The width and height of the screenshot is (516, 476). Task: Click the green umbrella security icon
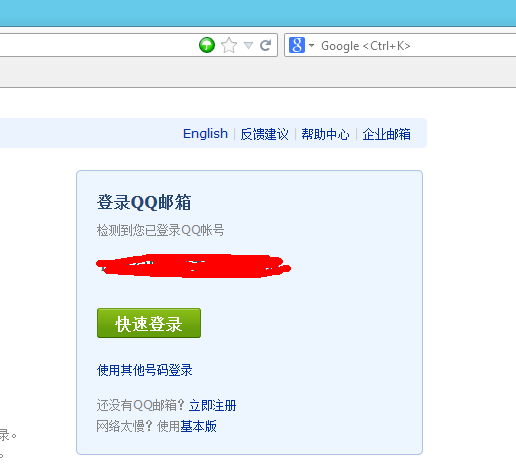(207, 45)
